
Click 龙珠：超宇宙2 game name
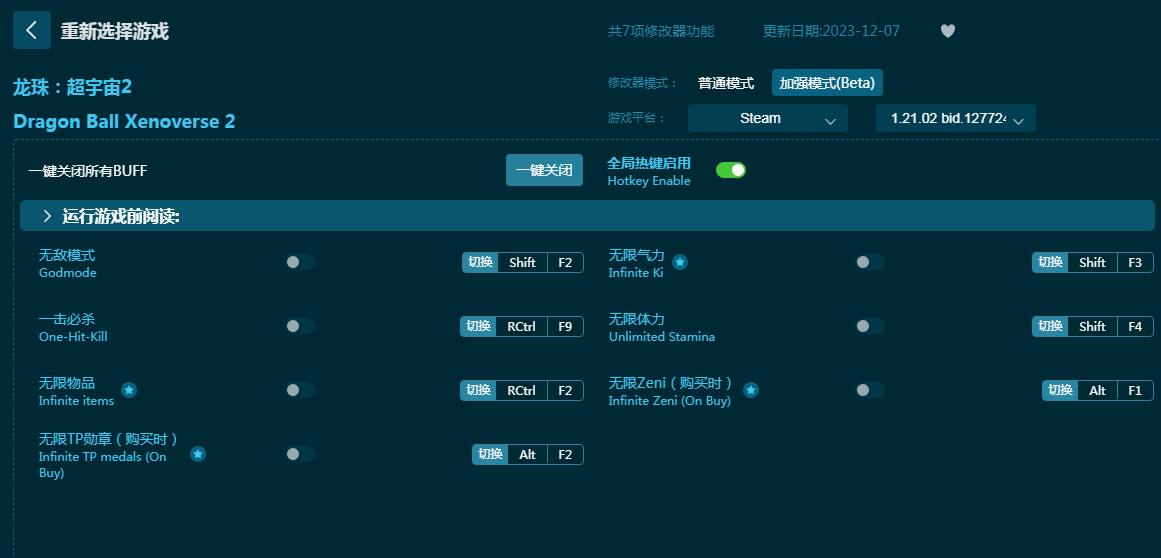click(x=73, y=87)
